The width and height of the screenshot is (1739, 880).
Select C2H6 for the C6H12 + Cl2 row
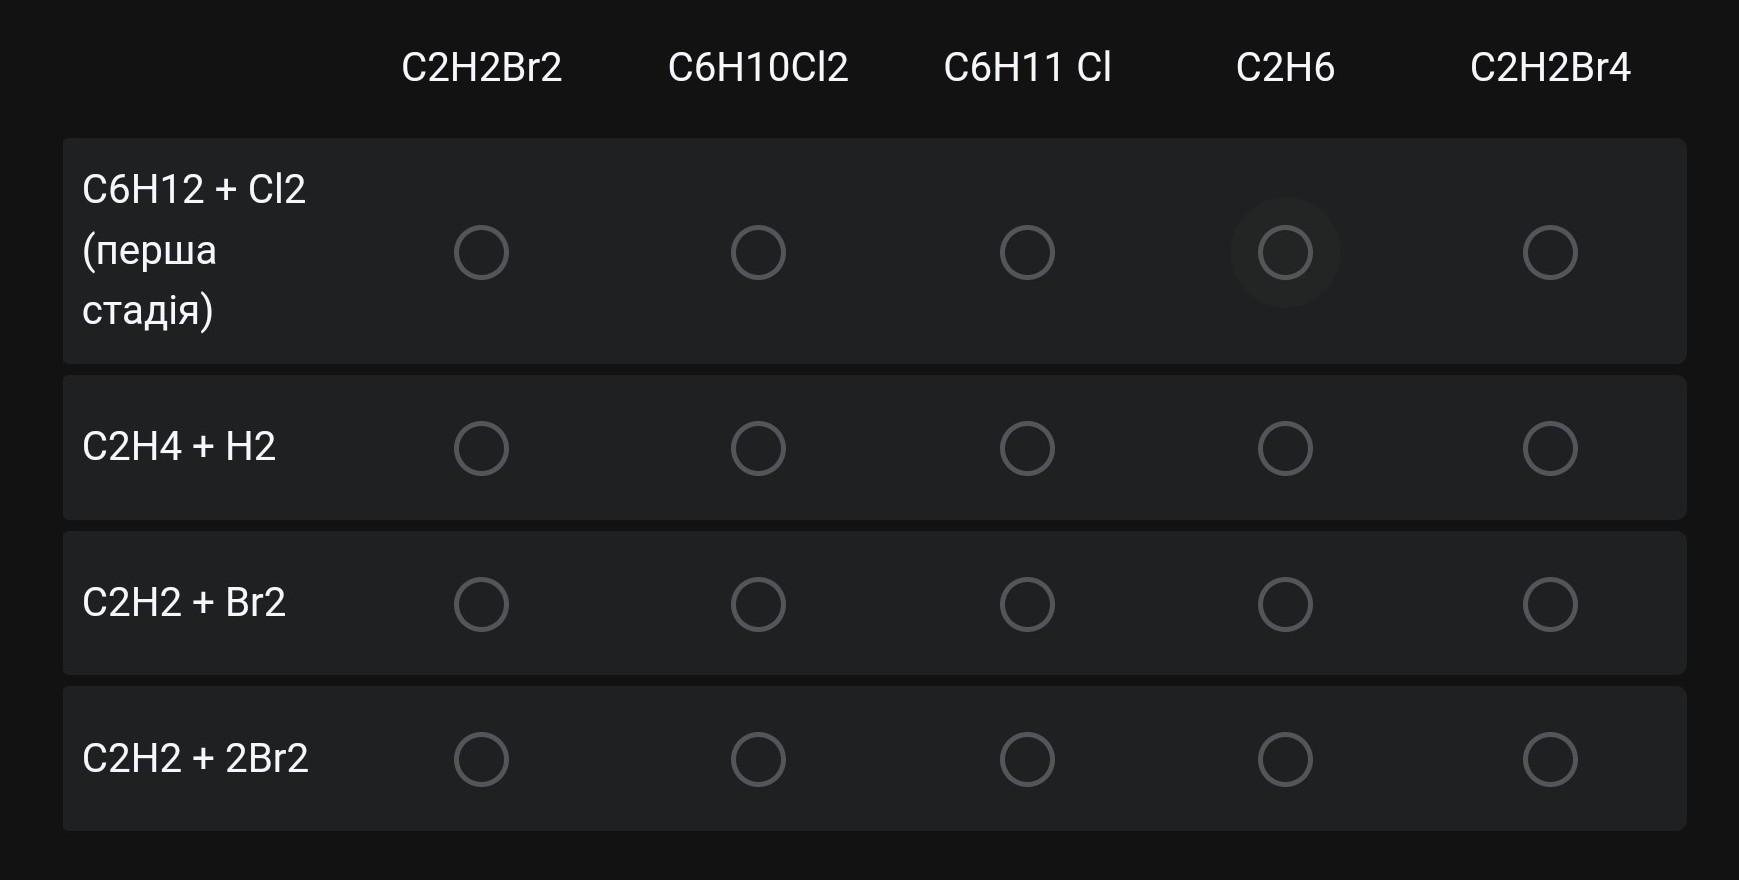point(1285,252)
